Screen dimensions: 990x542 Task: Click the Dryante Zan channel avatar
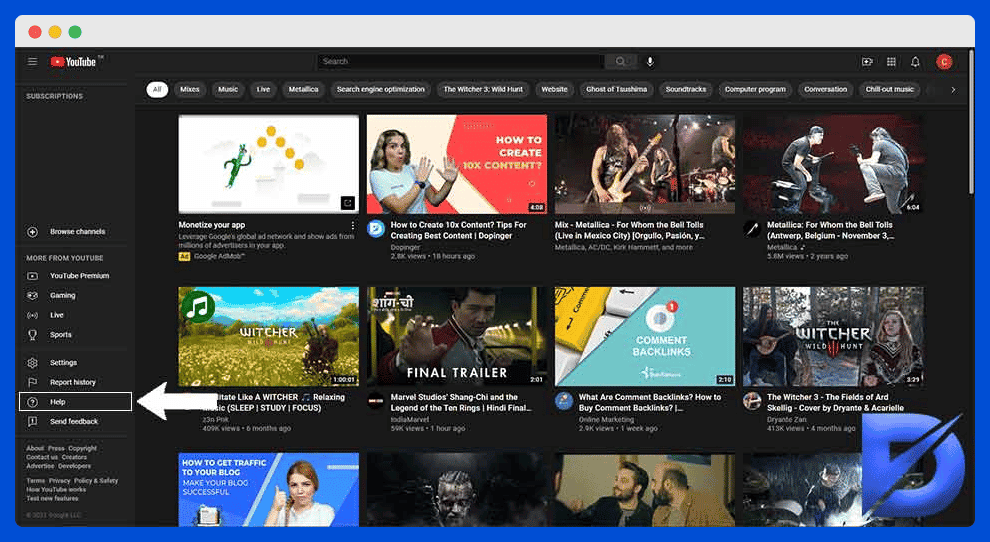751,401
